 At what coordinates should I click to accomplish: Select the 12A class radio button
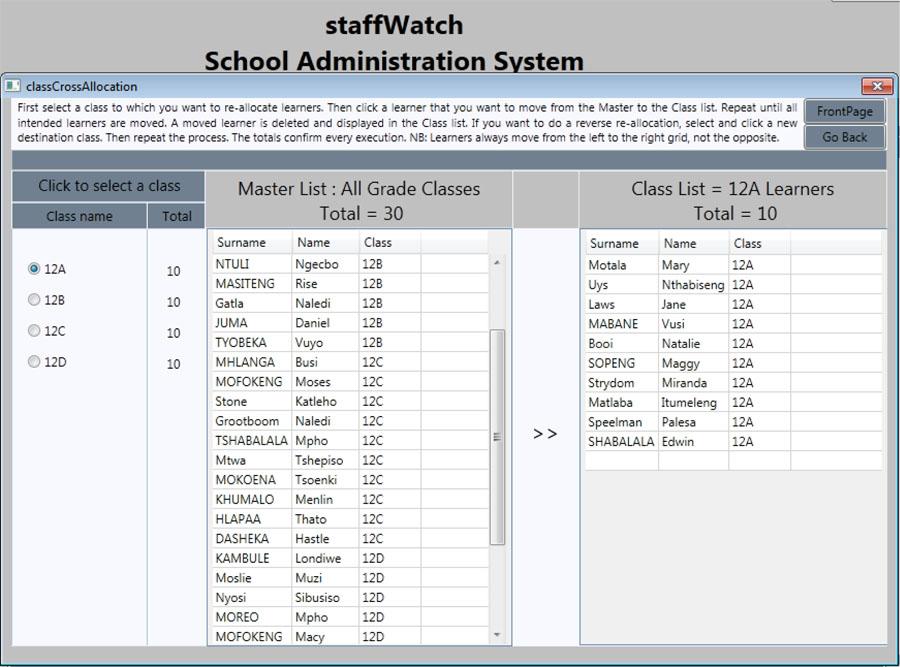(35, 269)
